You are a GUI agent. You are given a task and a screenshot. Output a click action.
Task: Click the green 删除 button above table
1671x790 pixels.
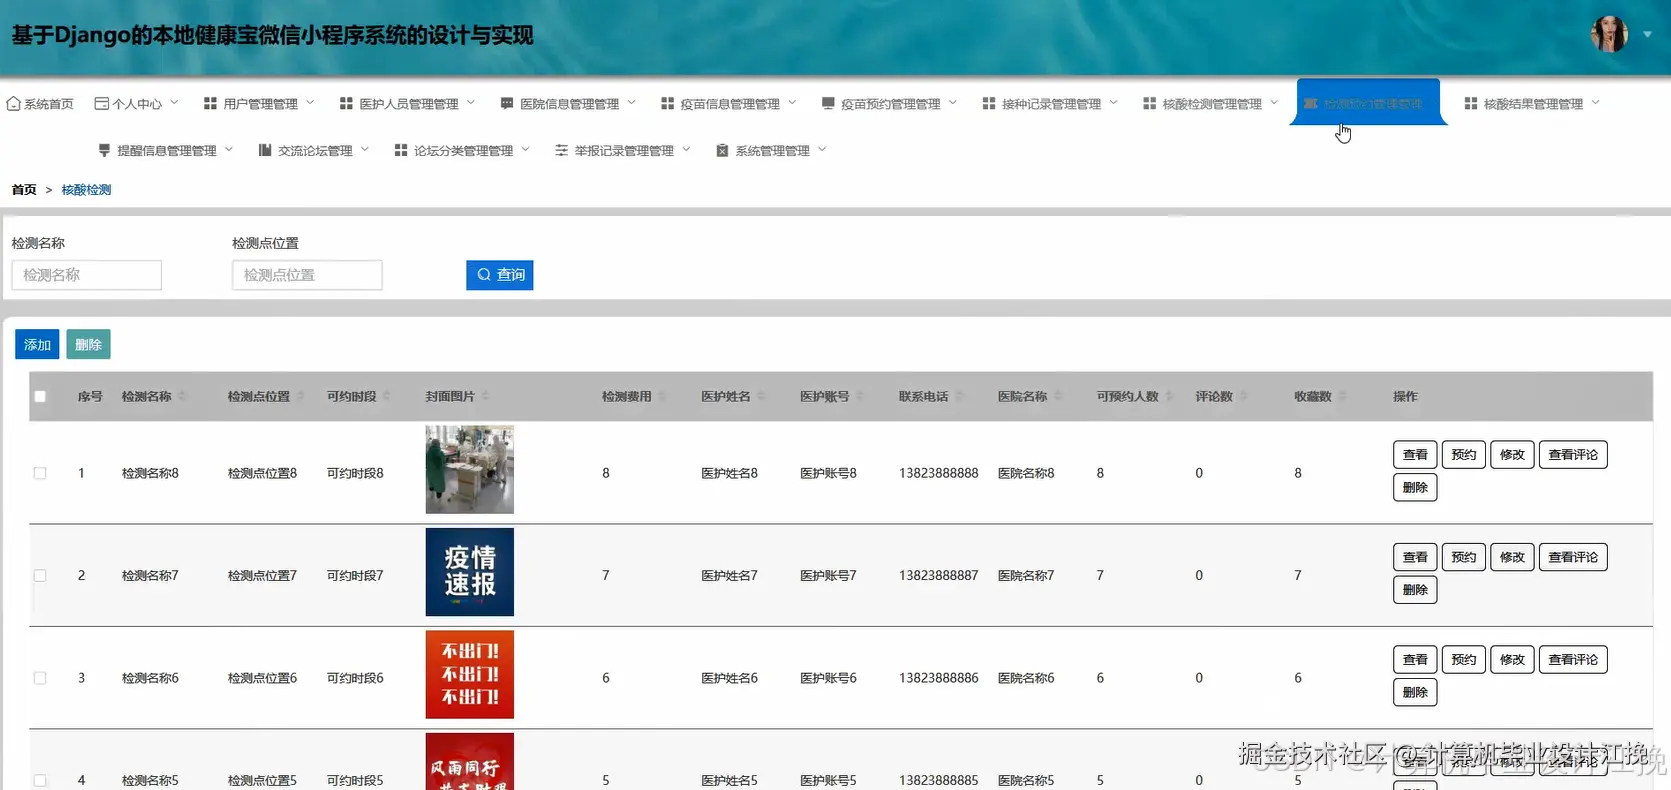88,345
